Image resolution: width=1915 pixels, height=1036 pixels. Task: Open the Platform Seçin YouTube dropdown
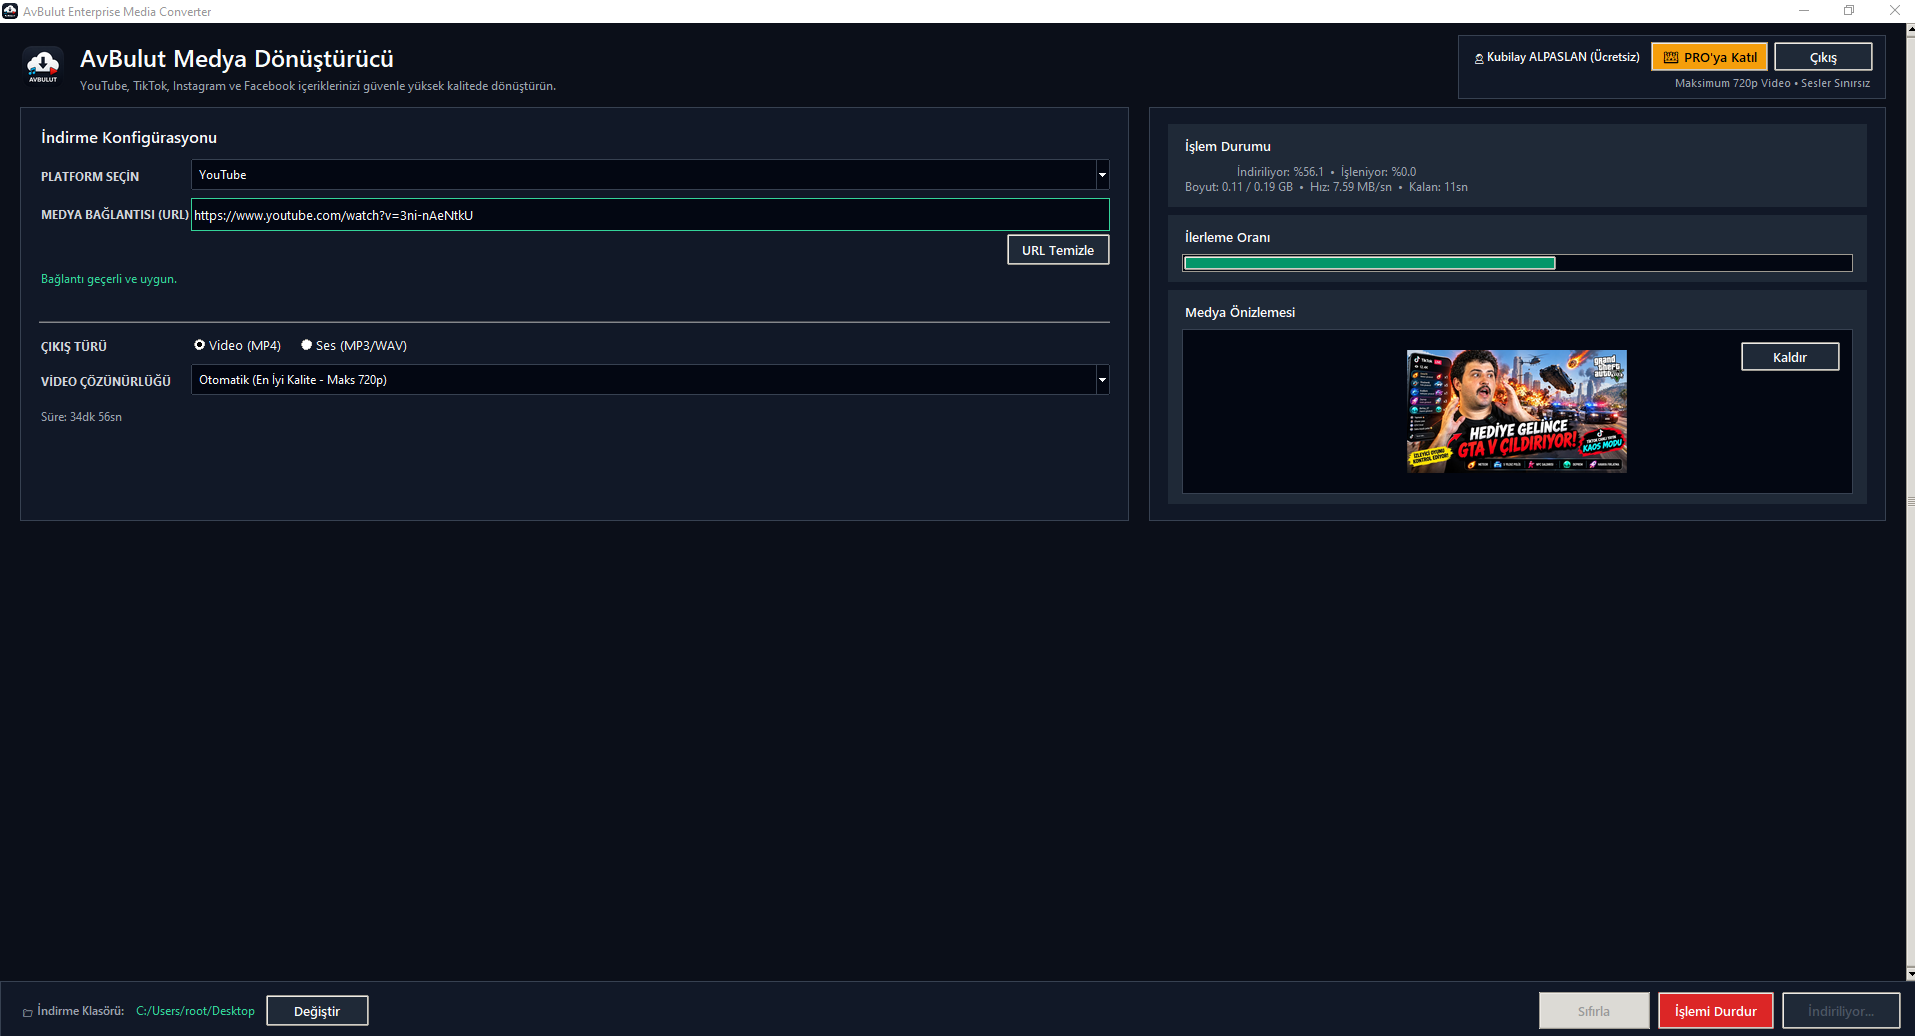650,174
